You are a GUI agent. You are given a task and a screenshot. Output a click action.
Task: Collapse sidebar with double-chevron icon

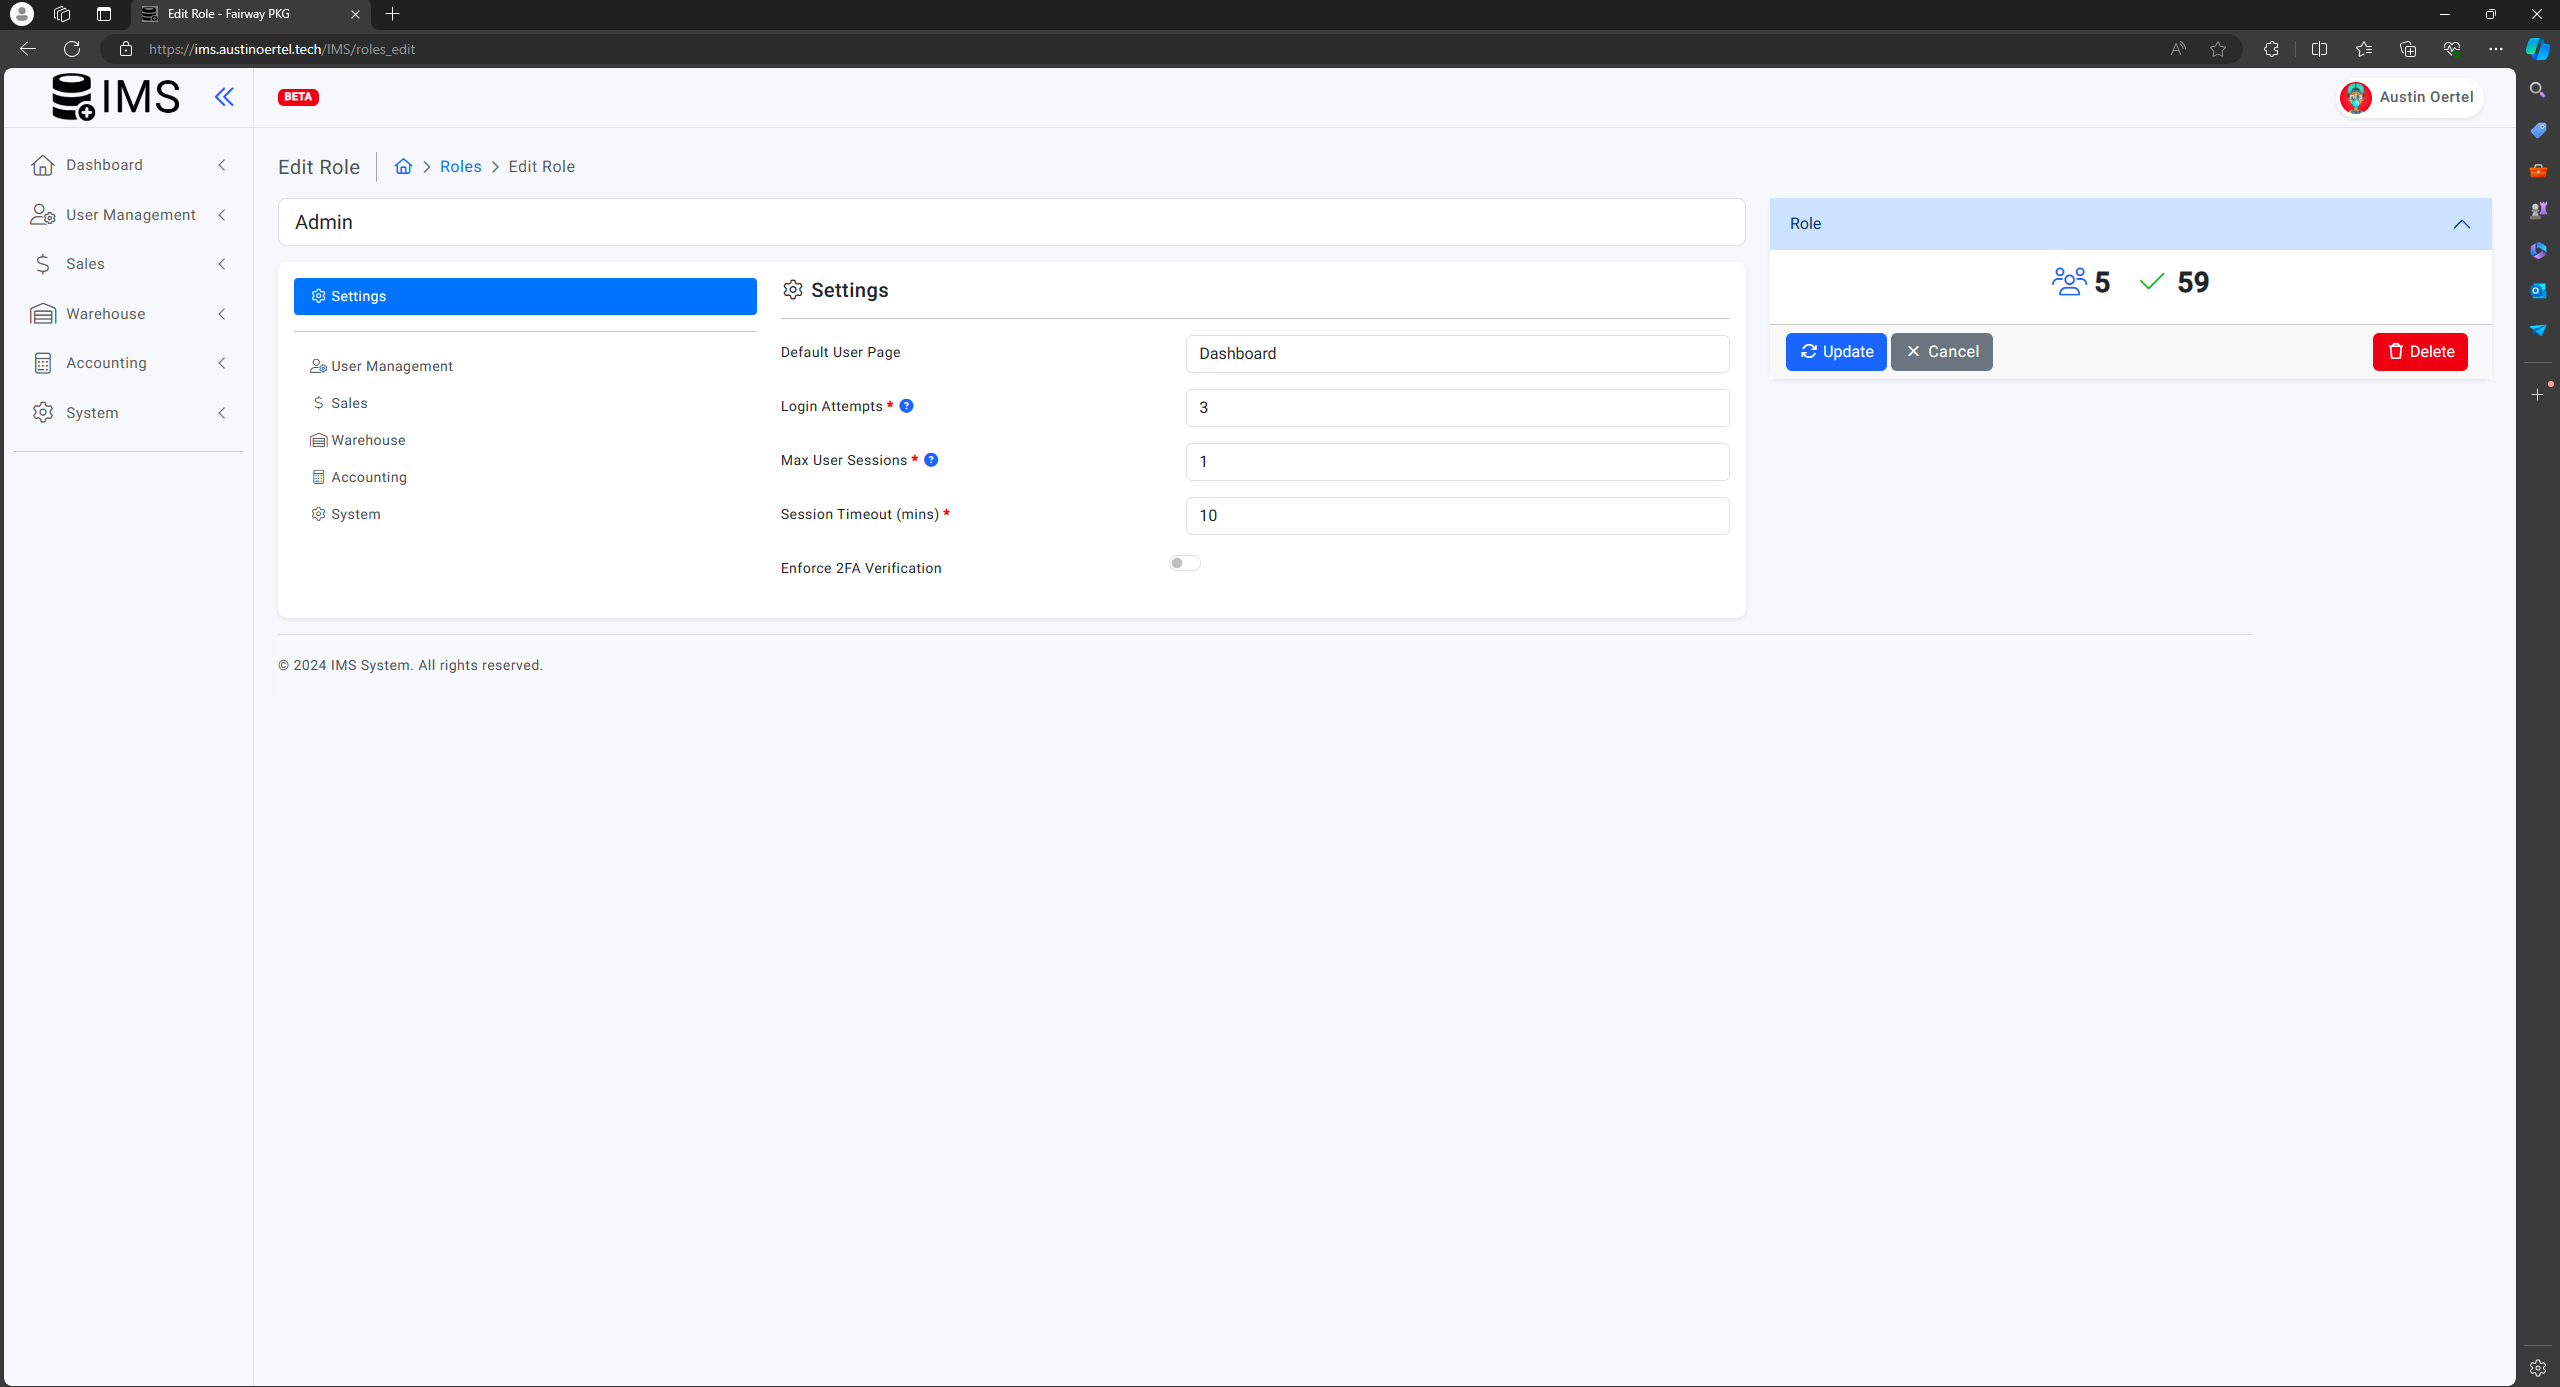(224, 97)
